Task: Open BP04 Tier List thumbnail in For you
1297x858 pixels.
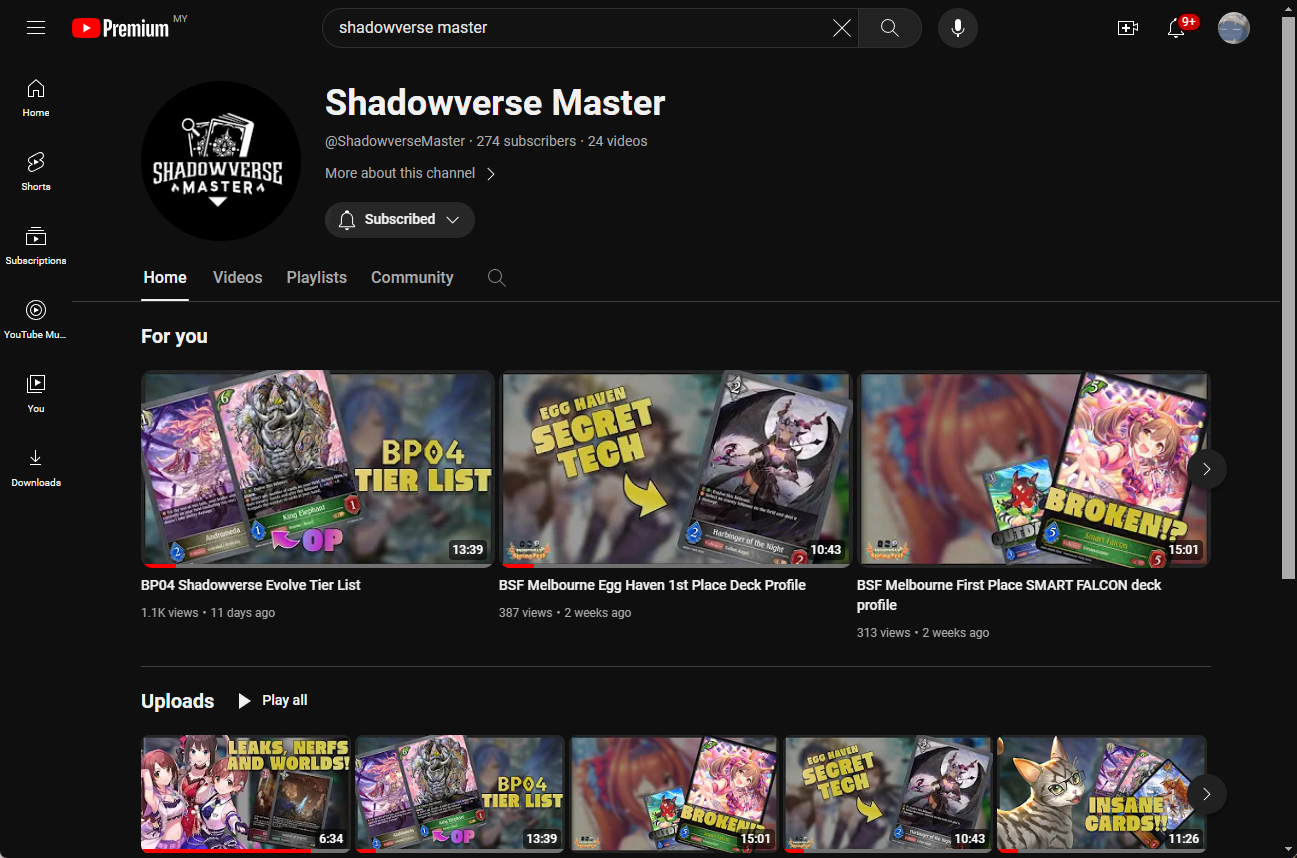Action: [x=317, y=469]
